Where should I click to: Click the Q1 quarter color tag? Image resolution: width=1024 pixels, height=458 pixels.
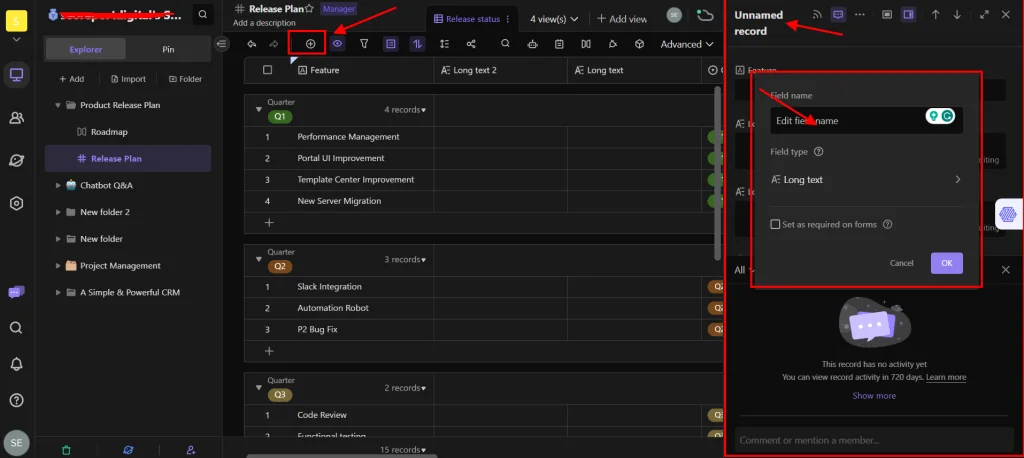[280, 116]
